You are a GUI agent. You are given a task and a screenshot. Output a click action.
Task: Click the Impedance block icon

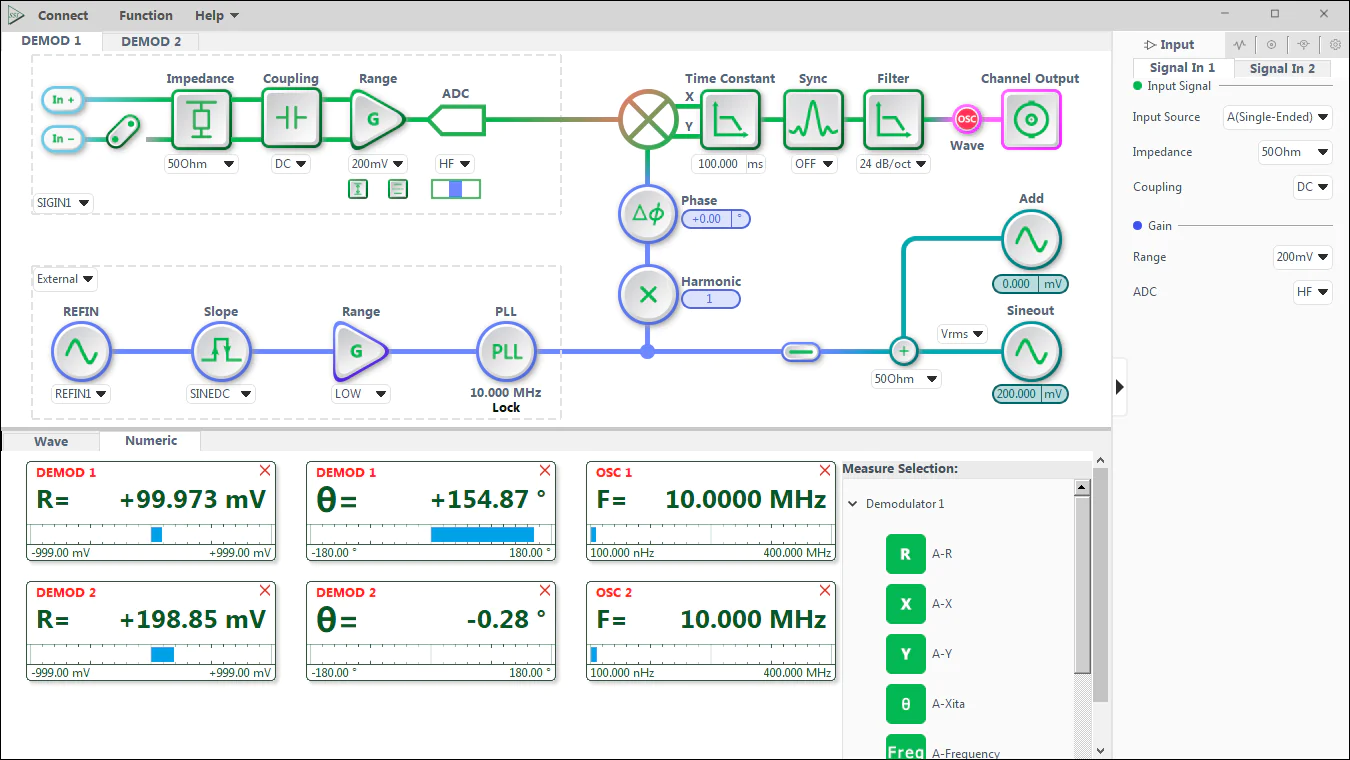point(201,120)
